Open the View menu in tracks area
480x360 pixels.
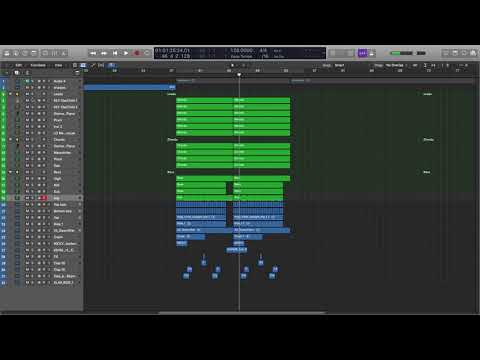(59, 65)
